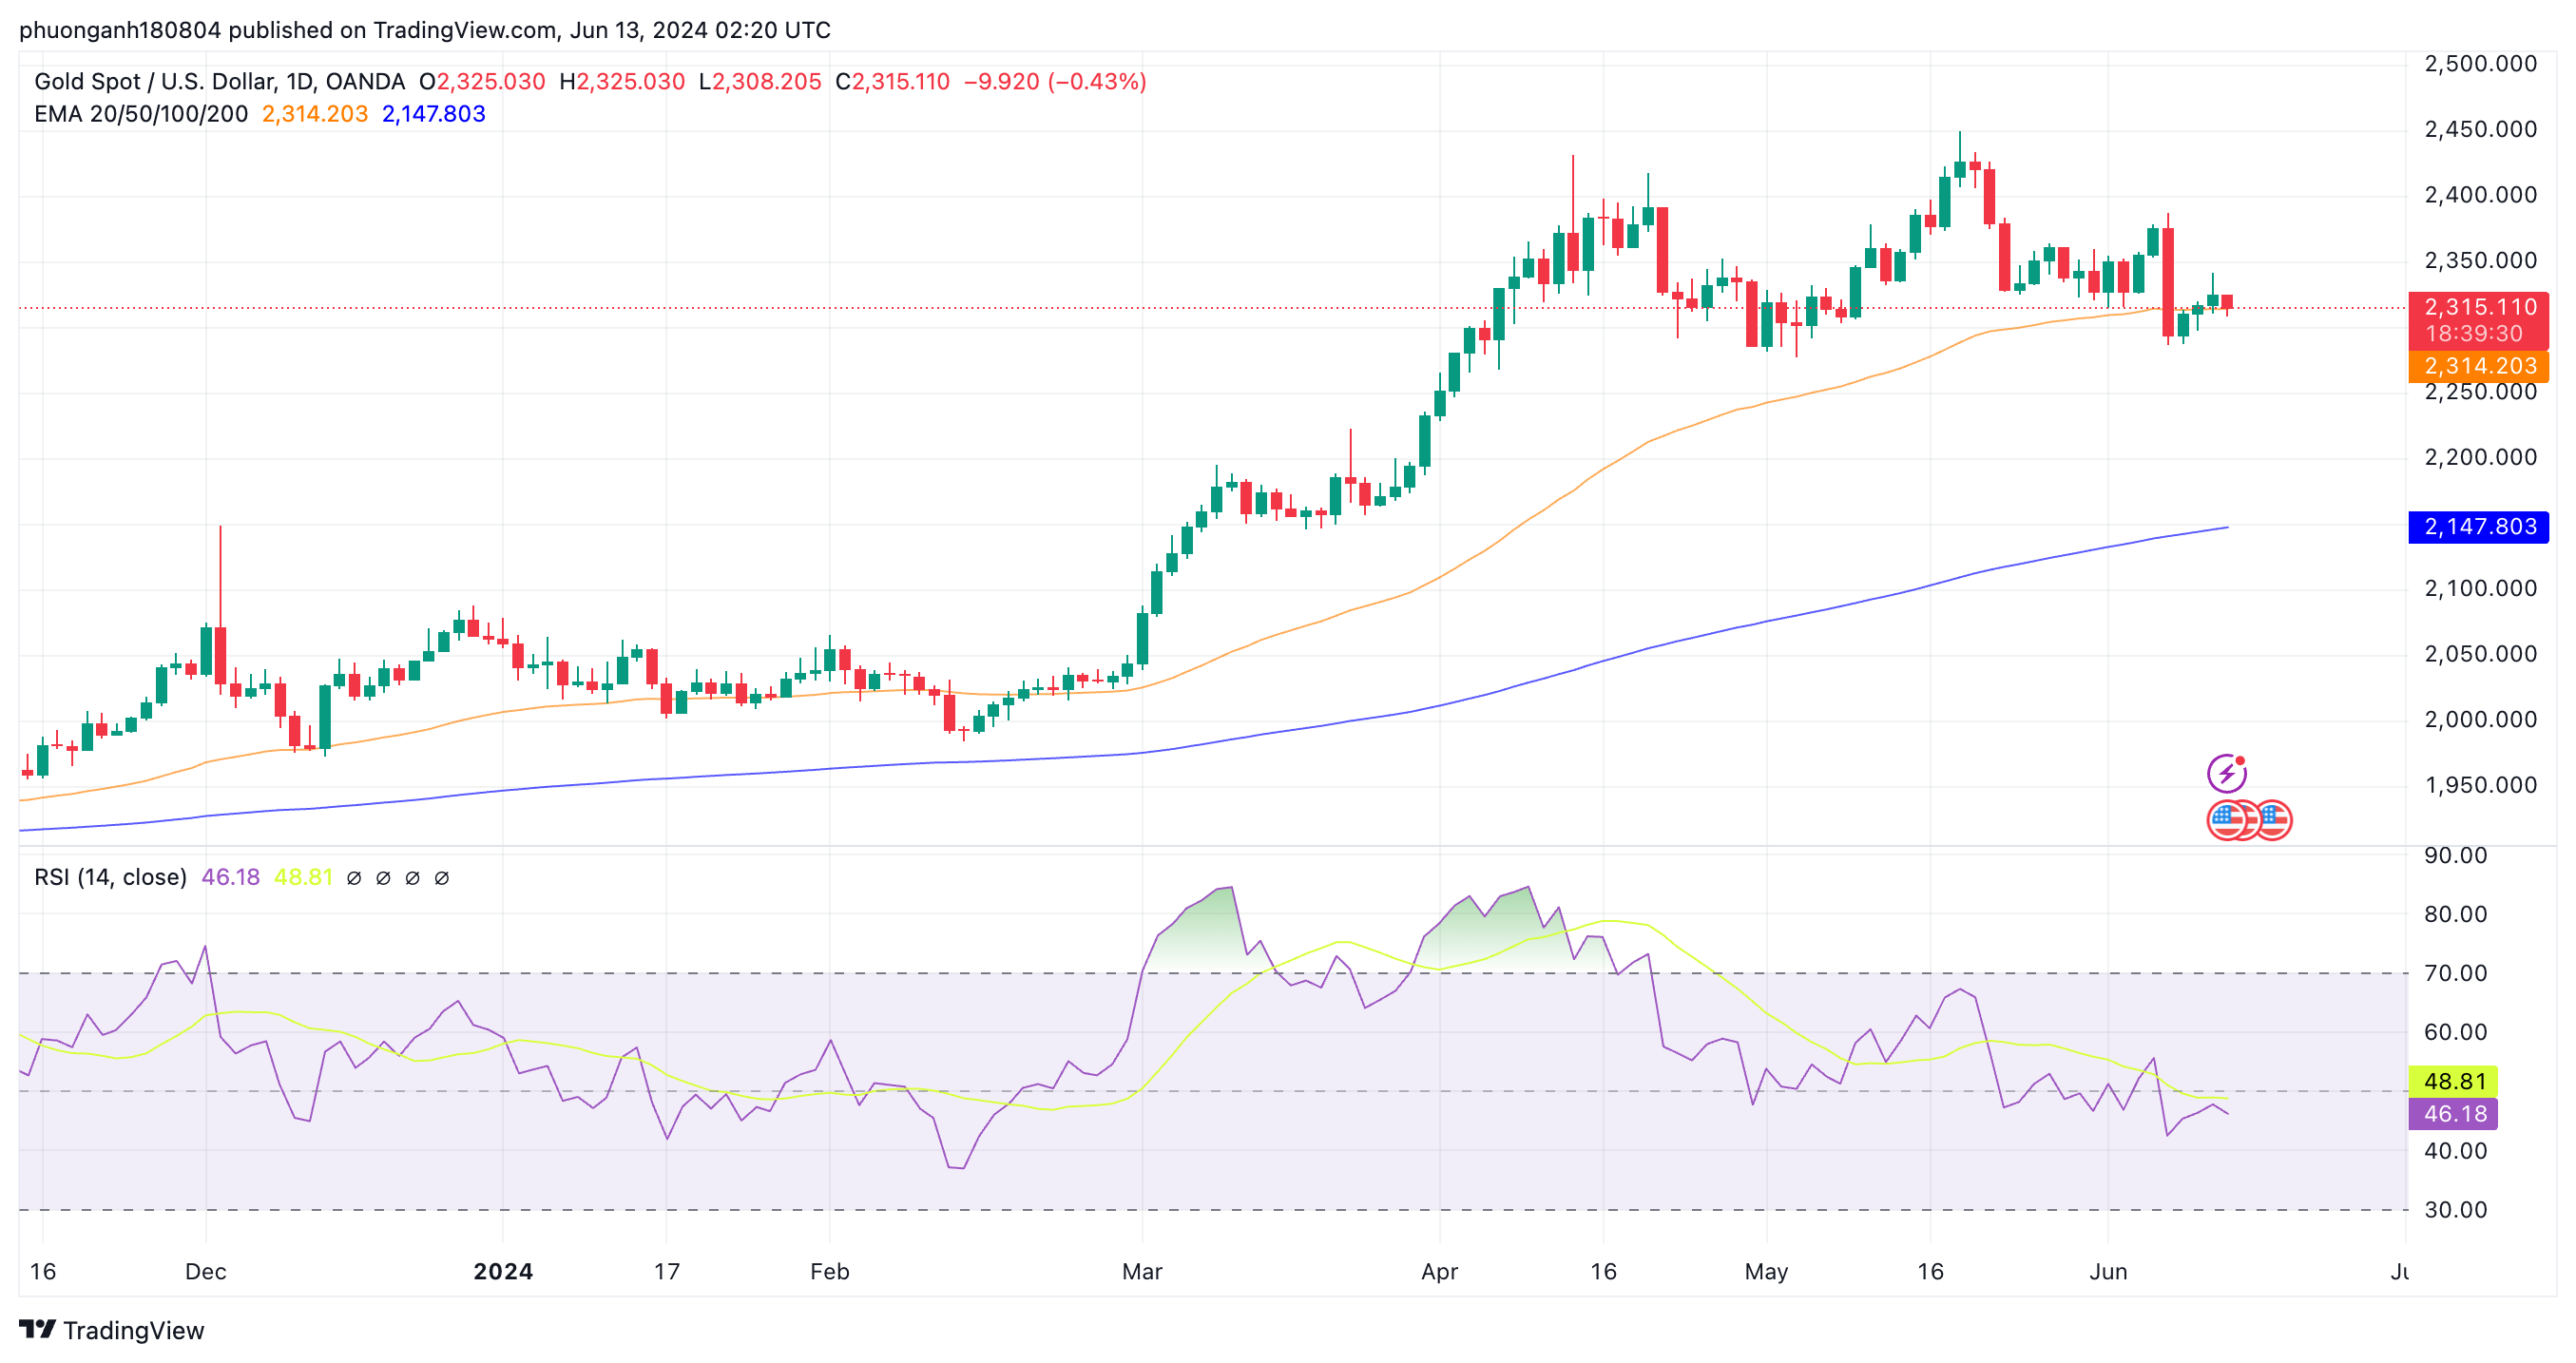Click the 2,100.000 price axis label

tap(2480, 588)
